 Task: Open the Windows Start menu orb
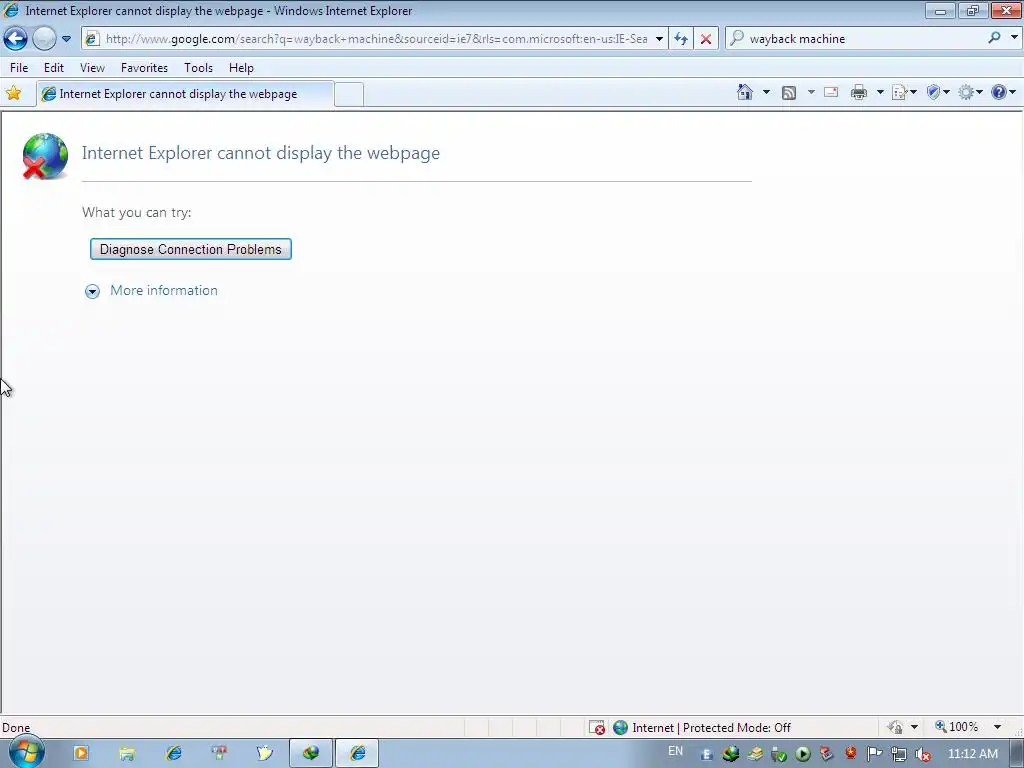(x=26, y=753)
